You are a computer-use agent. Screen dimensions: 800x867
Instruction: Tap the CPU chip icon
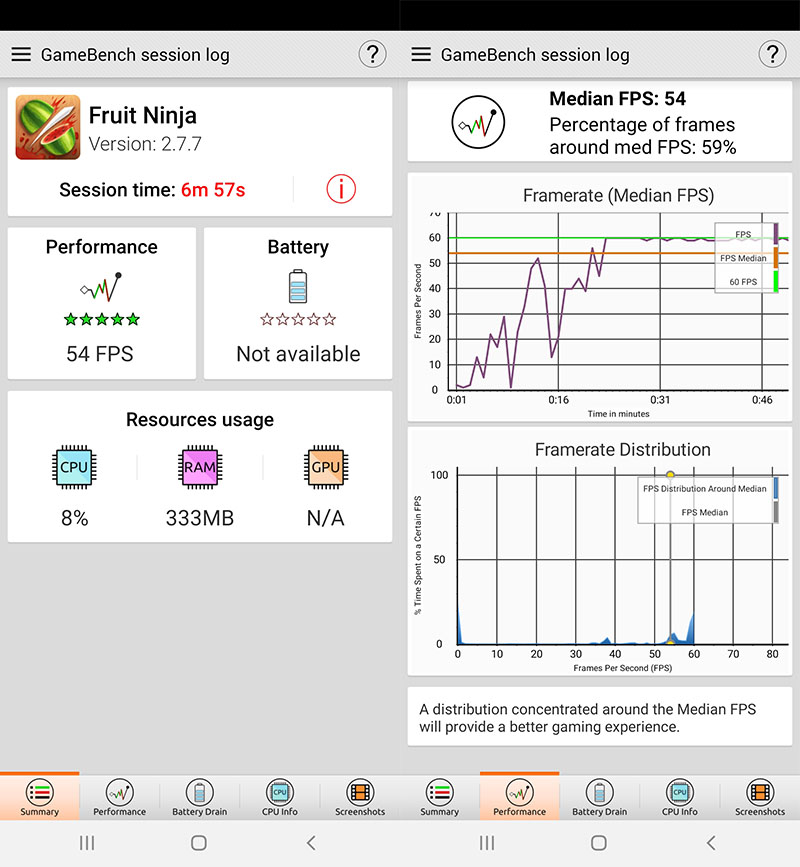point(74,467)
